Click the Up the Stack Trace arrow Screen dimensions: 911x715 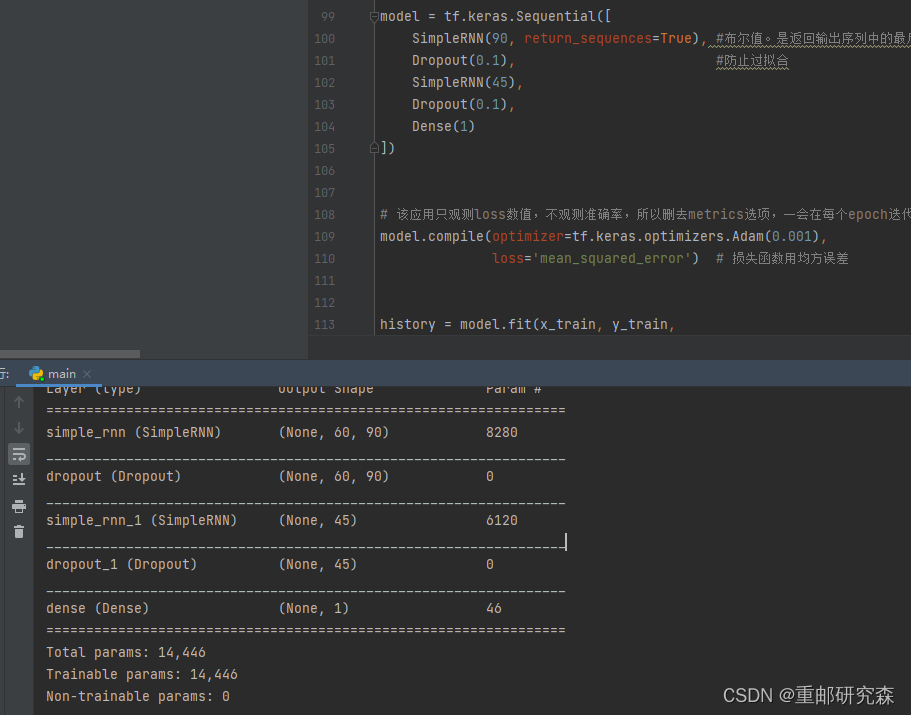tap(18, 402)
